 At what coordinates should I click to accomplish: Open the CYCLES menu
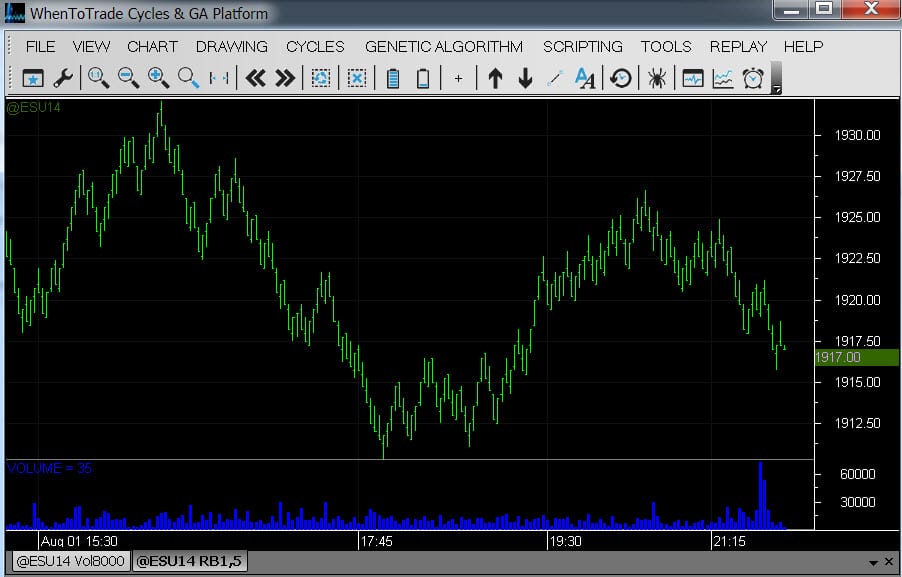point(315,46)
